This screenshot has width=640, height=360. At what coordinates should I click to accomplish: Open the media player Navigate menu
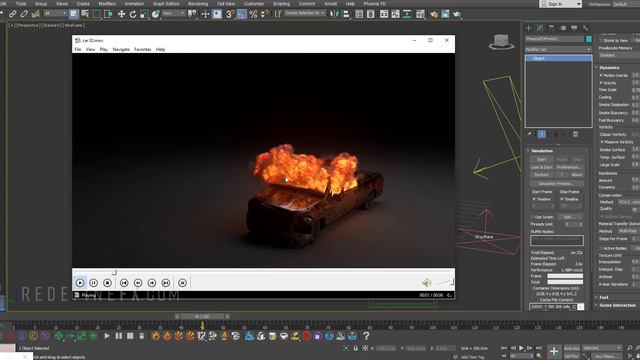pyautogui.click(x=121, y=49)
